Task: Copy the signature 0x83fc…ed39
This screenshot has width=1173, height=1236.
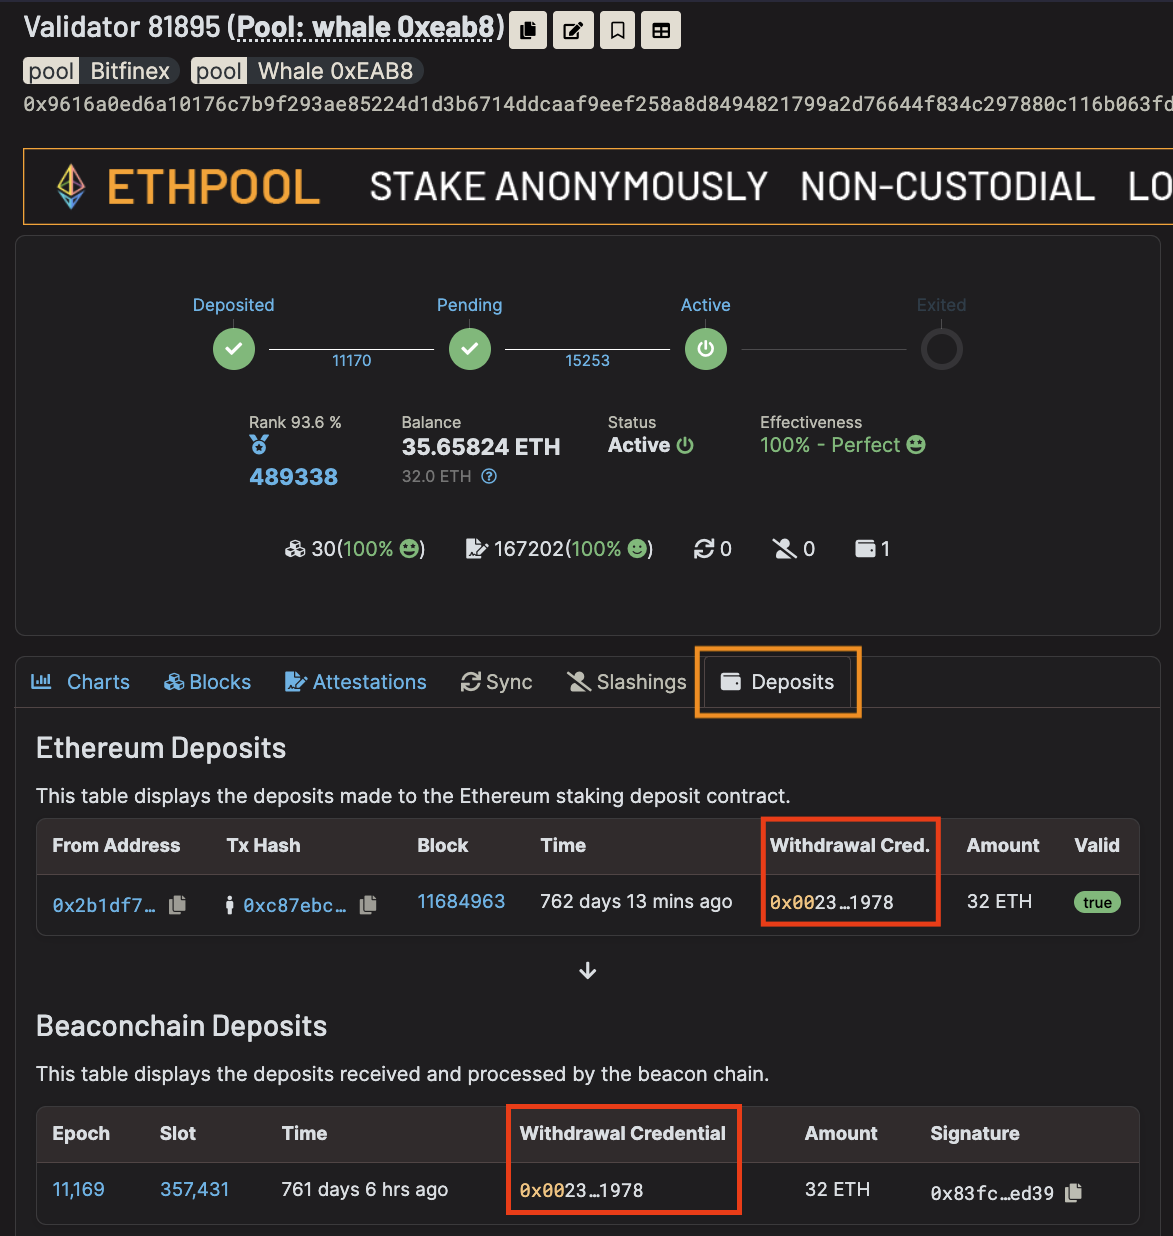Action: click(1074, 1192)
